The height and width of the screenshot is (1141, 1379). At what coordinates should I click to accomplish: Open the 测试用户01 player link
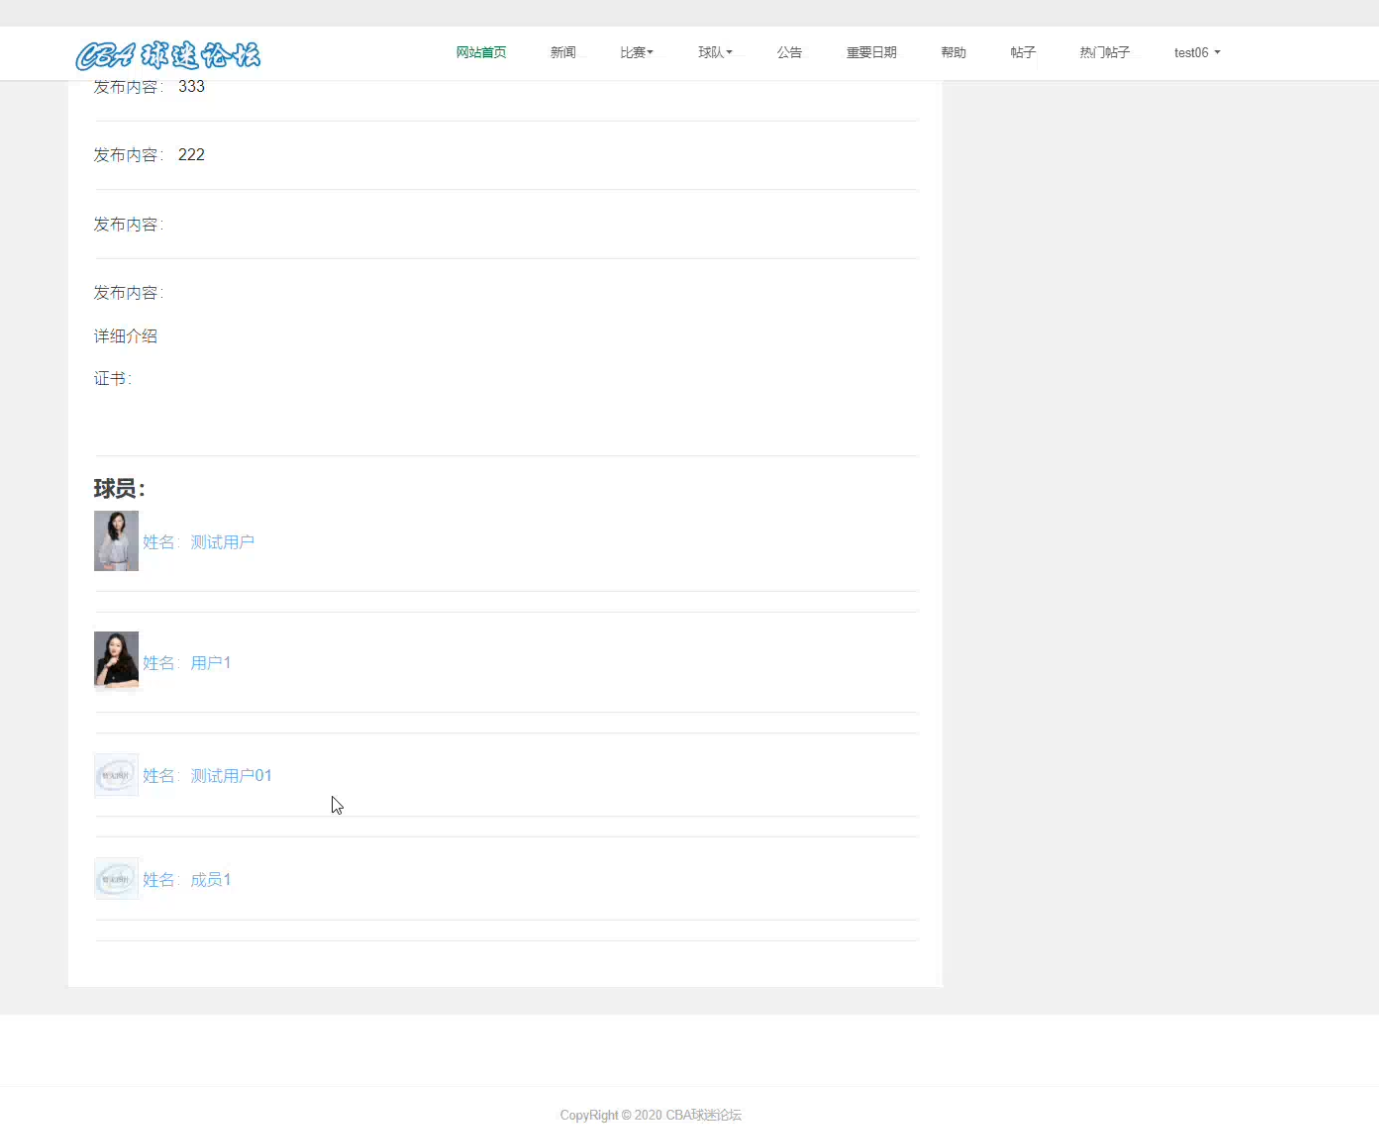pos(231,774)
